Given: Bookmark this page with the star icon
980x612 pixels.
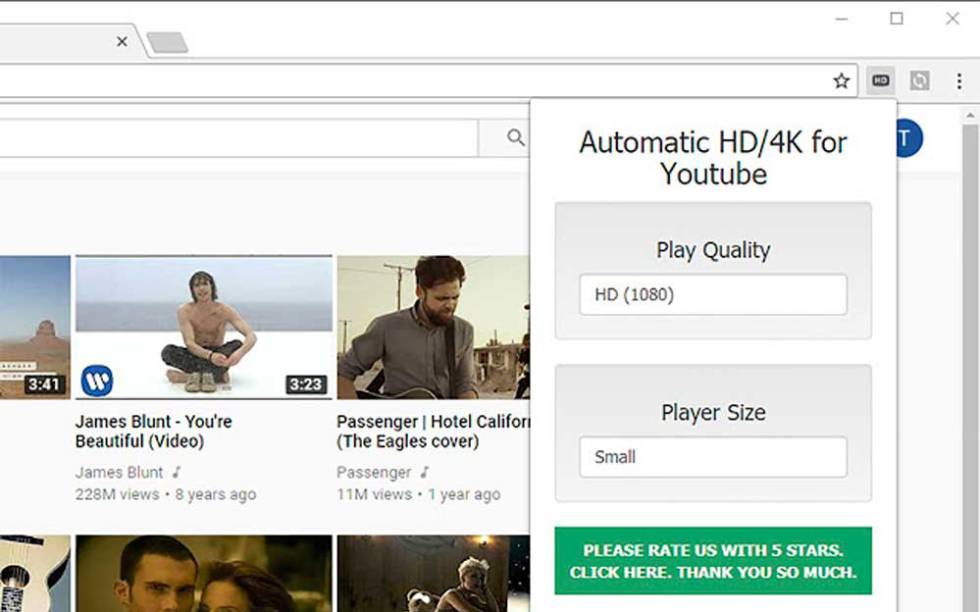Looking at the screenshot, I should point(841,81).
